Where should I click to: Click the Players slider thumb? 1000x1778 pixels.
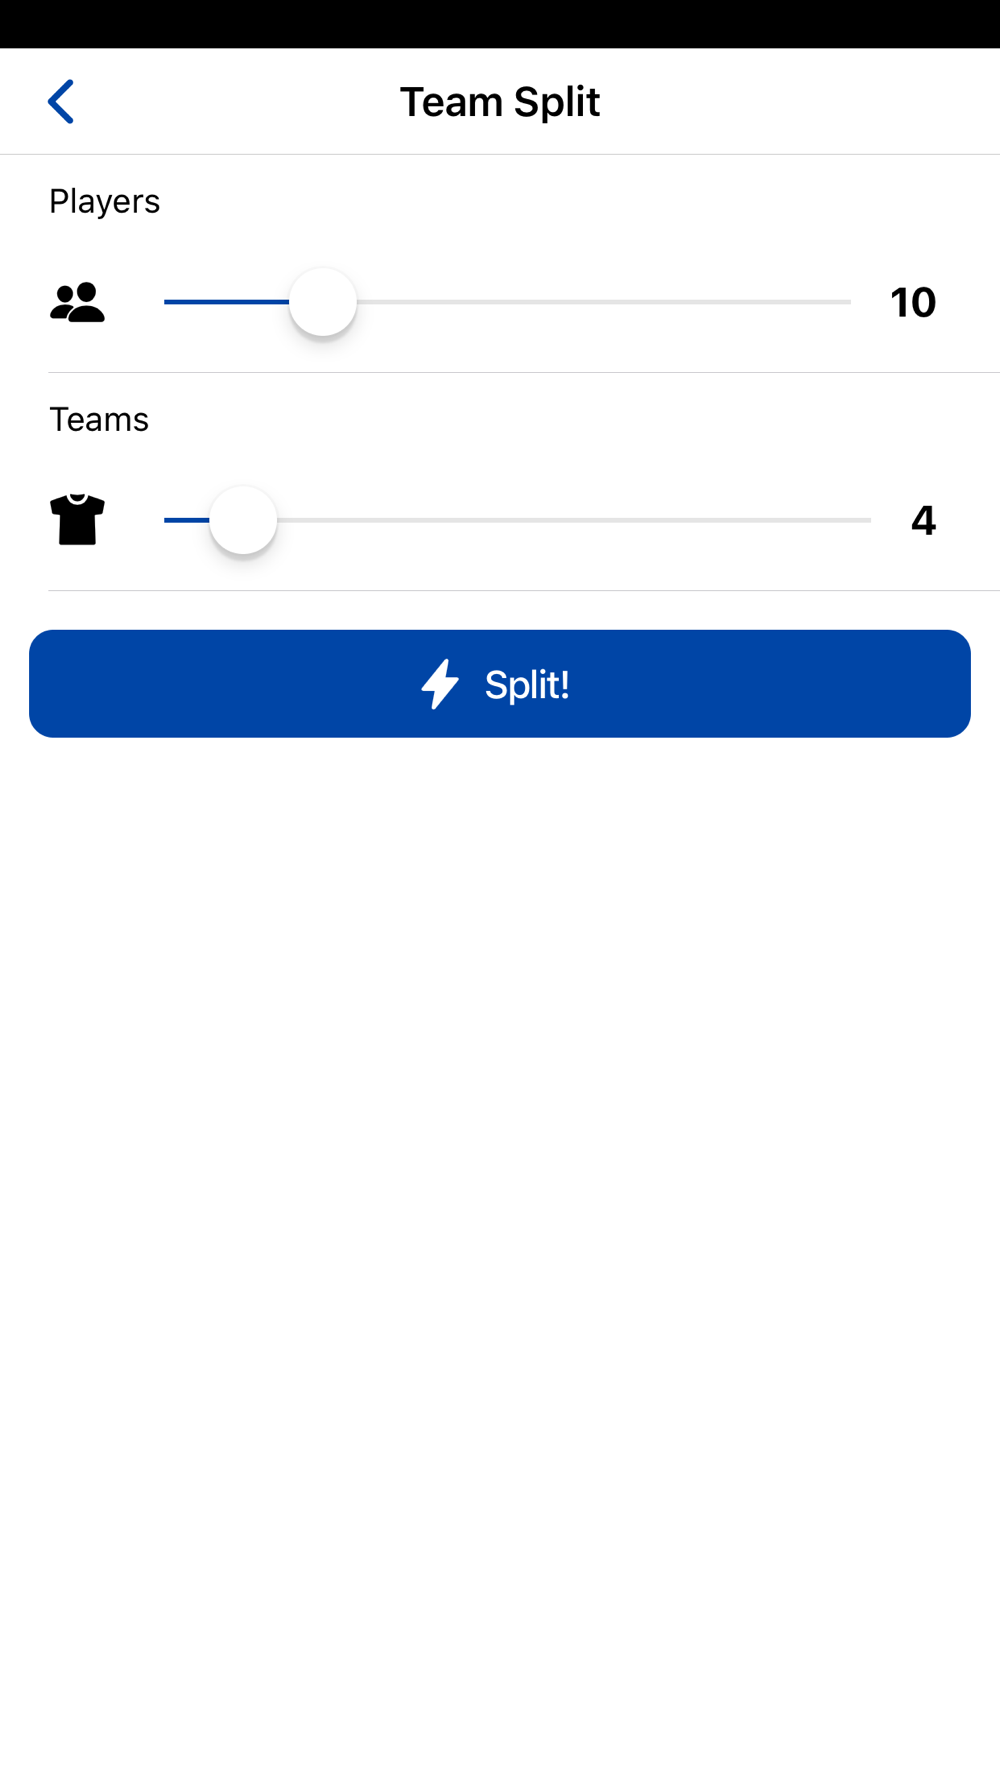(323, 302)
